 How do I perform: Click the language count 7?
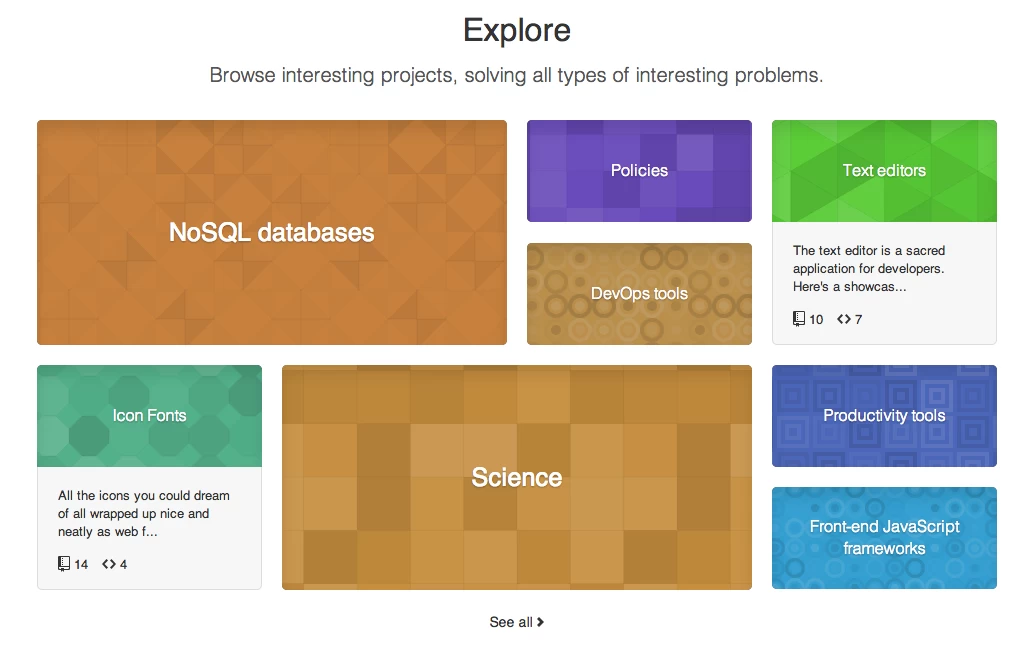click(858, 320)
